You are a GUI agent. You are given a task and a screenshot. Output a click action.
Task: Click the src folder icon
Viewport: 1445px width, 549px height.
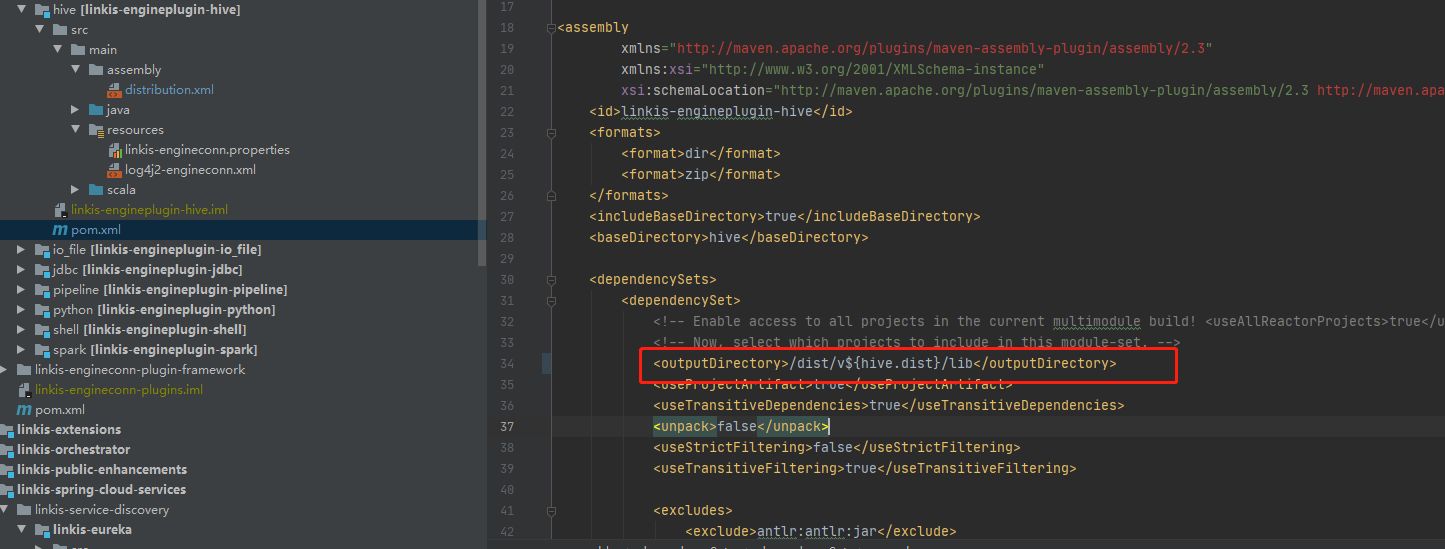[x=59, y=29]
